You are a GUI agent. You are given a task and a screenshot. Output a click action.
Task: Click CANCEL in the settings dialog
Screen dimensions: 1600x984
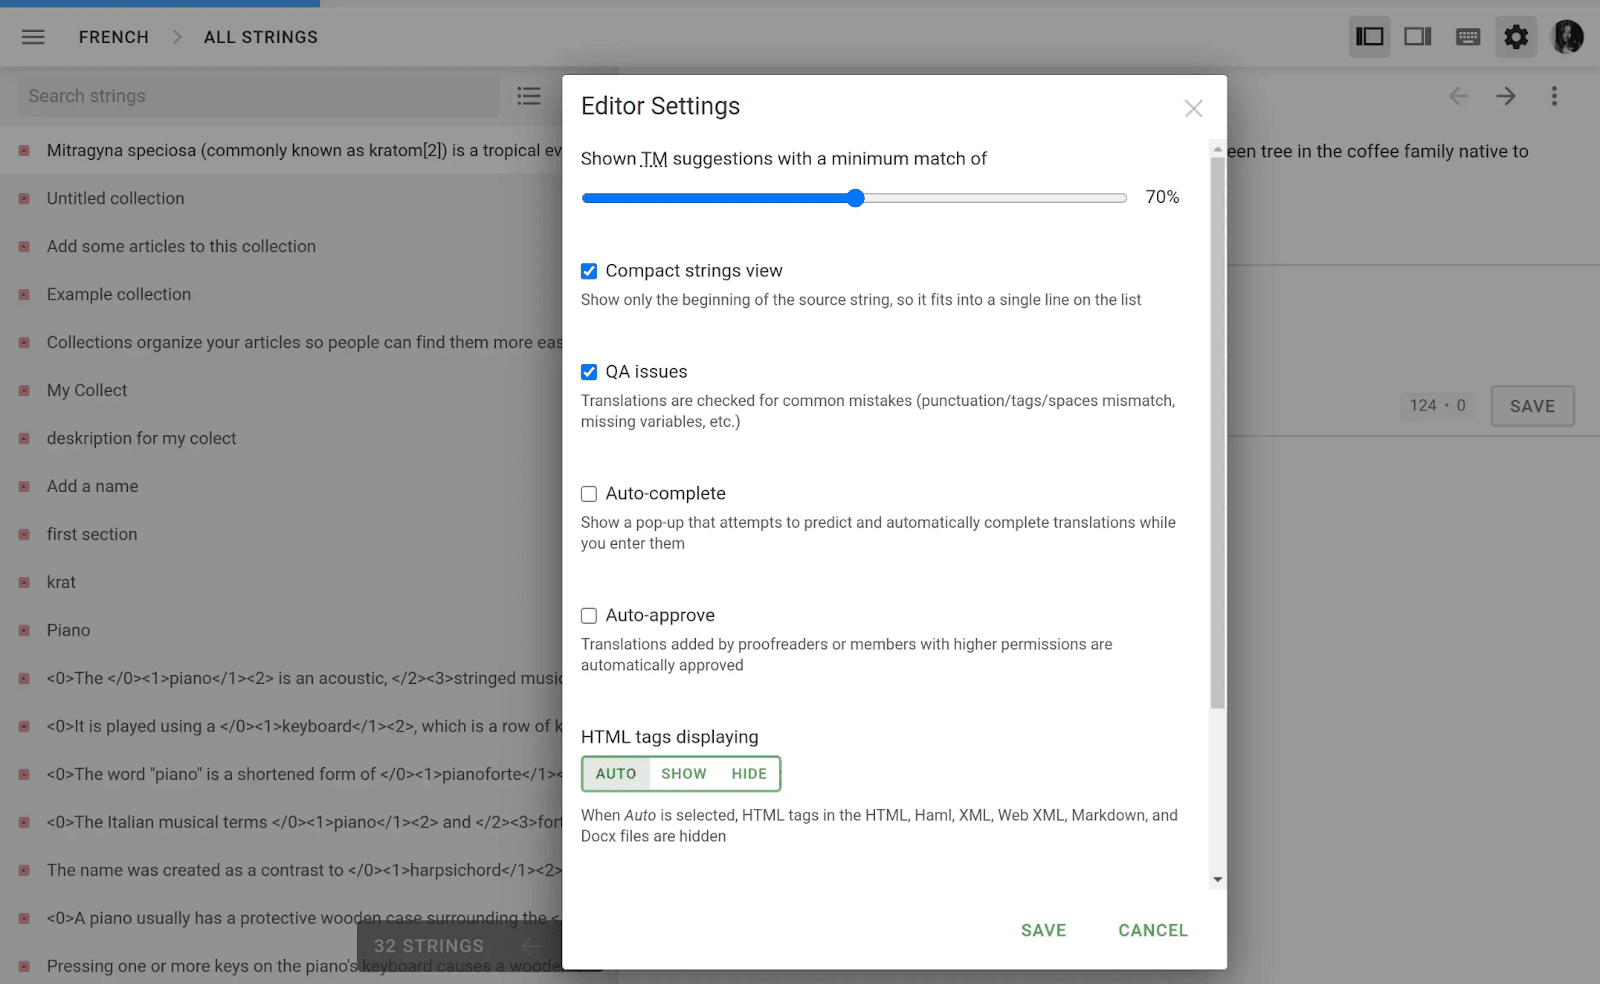1152,930
